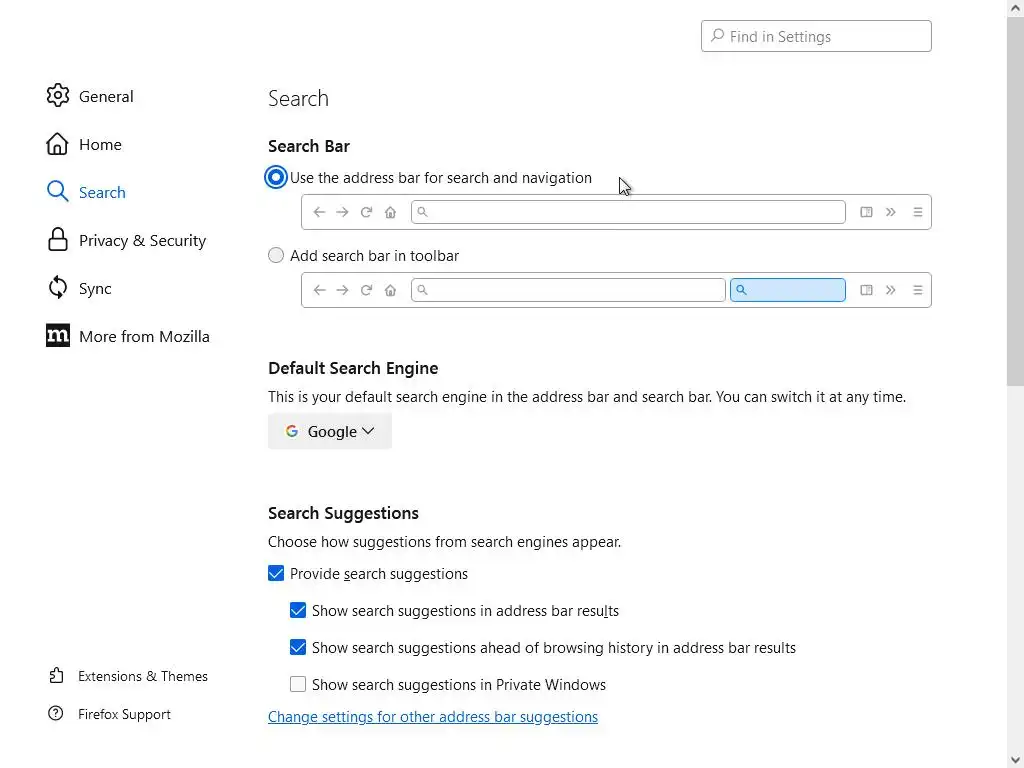Screen dimensions: 1024x768
Task: Click the More from Mozilla logo icon
Action: (x=58, y=336)
